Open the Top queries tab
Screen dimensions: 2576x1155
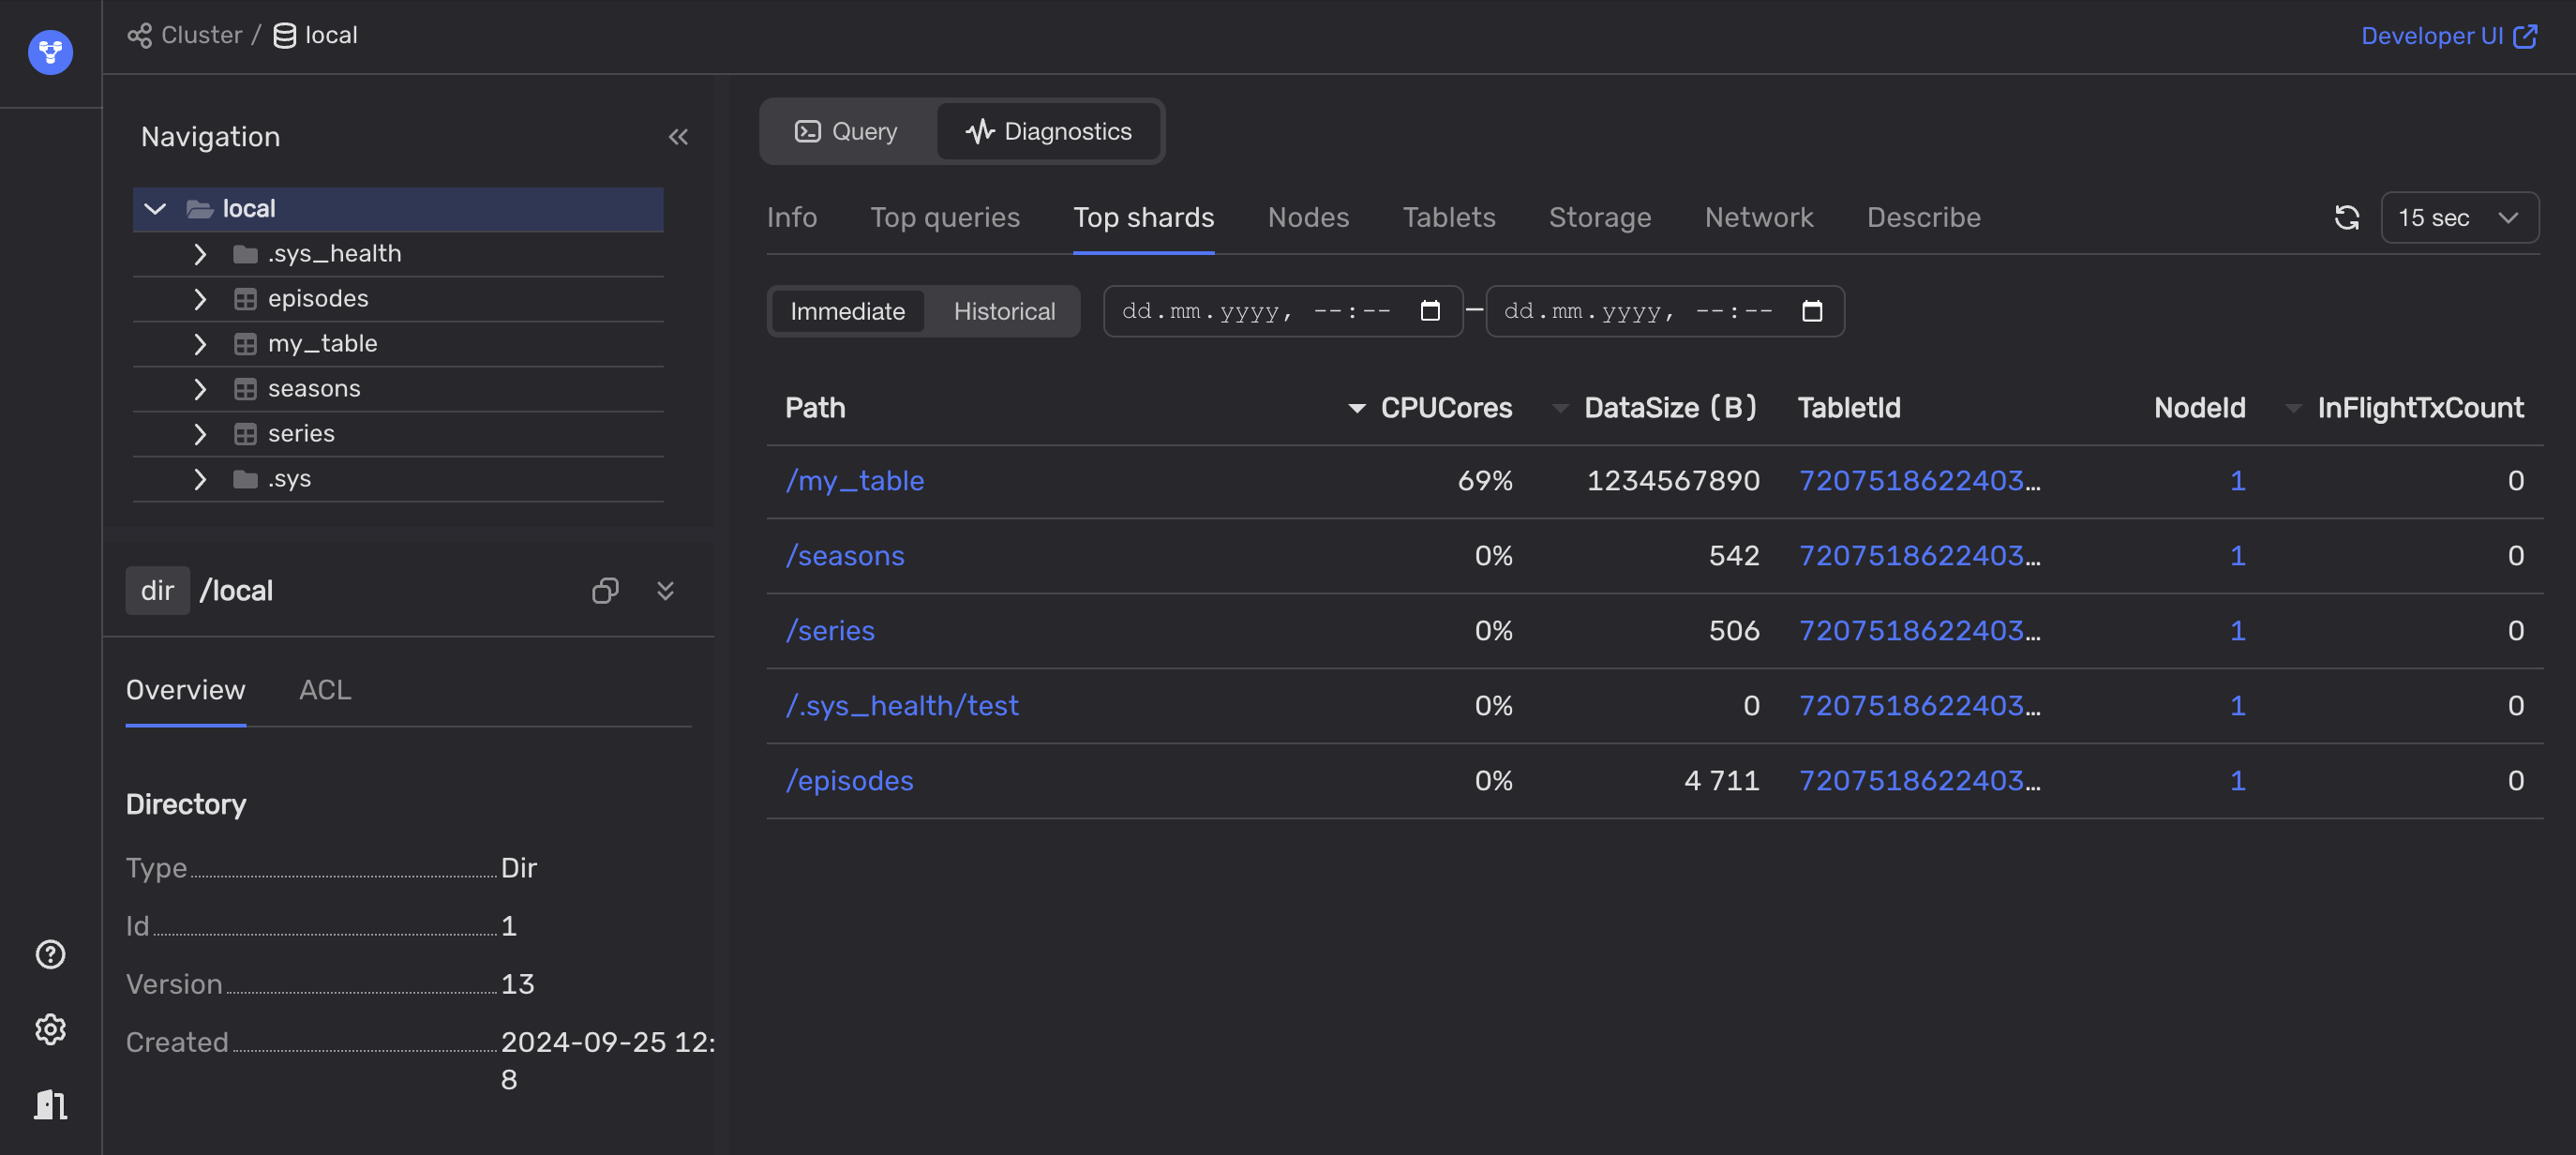(944, 217)
